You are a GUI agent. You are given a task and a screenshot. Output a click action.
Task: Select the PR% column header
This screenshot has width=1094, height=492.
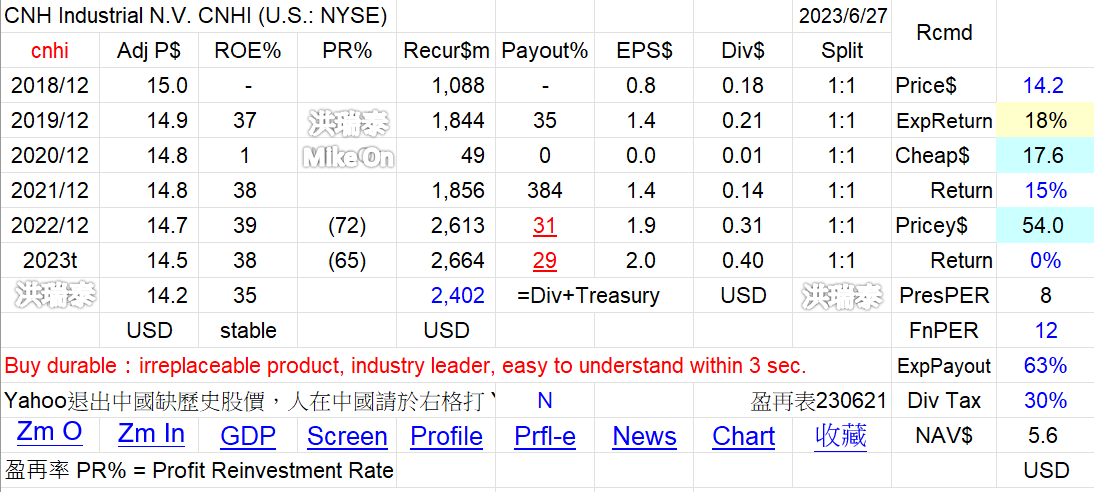[x=347, y=50]
